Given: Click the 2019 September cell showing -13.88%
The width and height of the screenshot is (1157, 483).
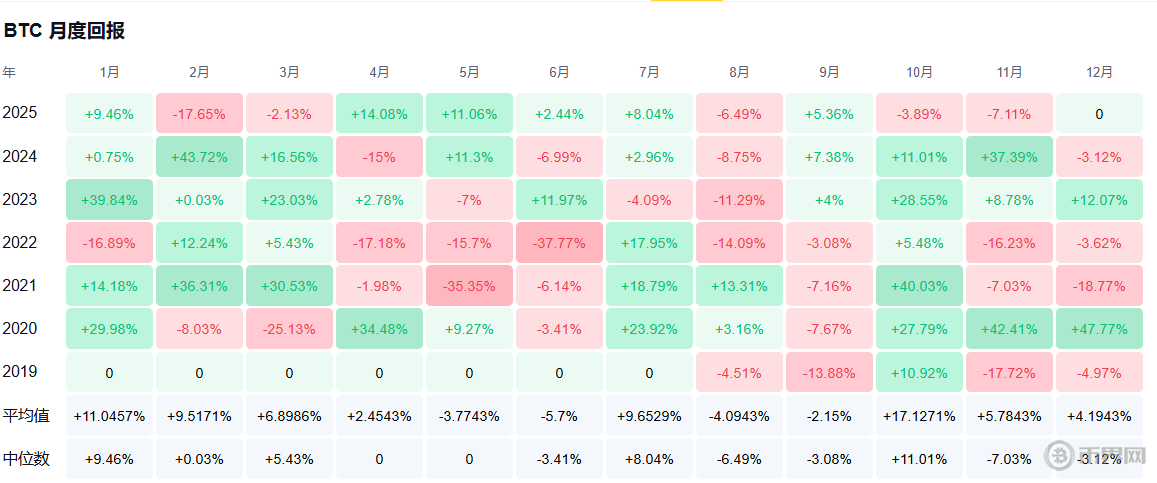Looking at the screenshot, I should coord(829,372).
